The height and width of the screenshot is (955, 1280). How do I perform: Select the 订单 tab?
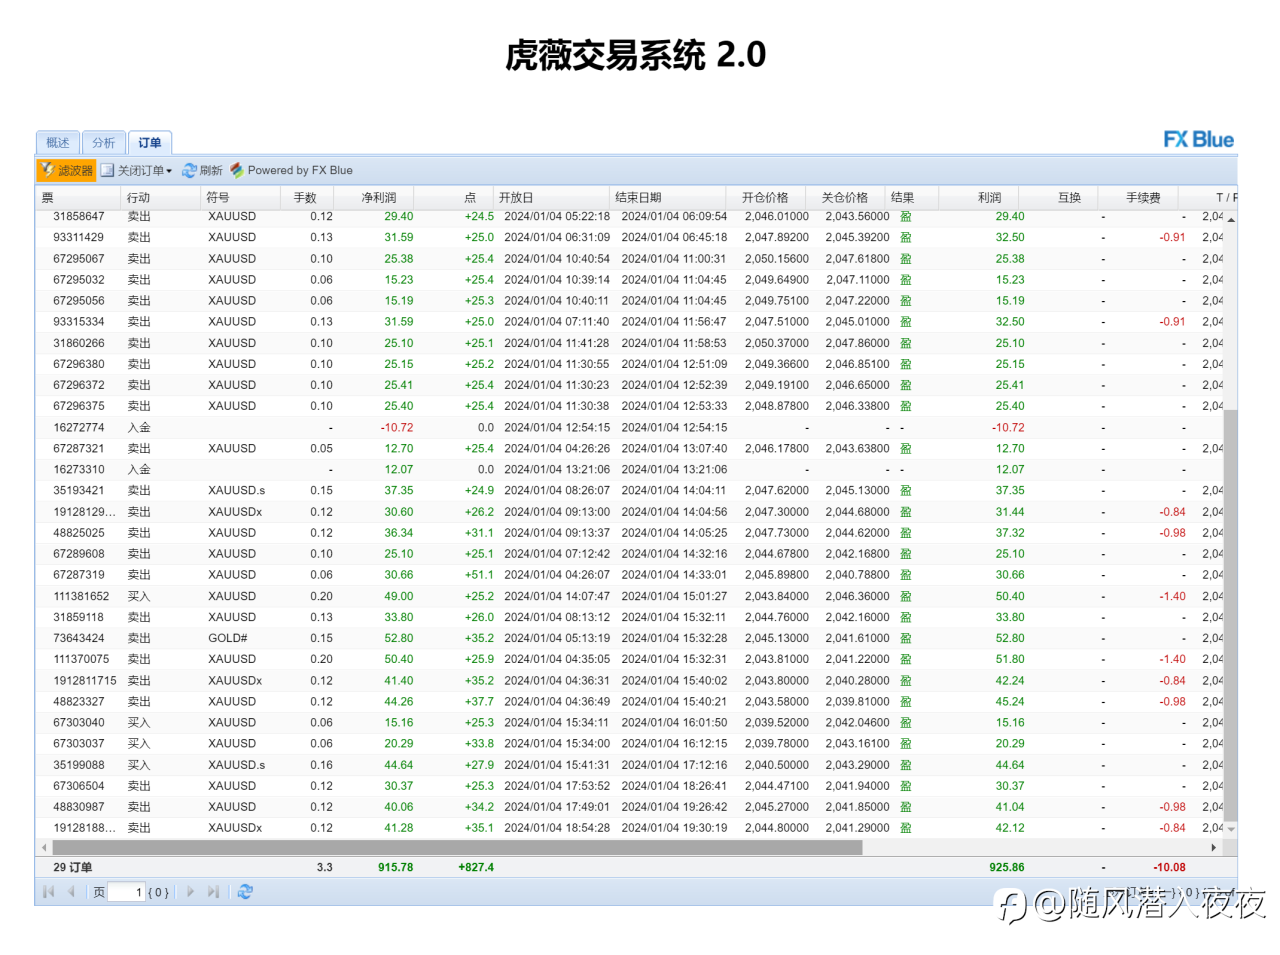click(x=150, y=143)
